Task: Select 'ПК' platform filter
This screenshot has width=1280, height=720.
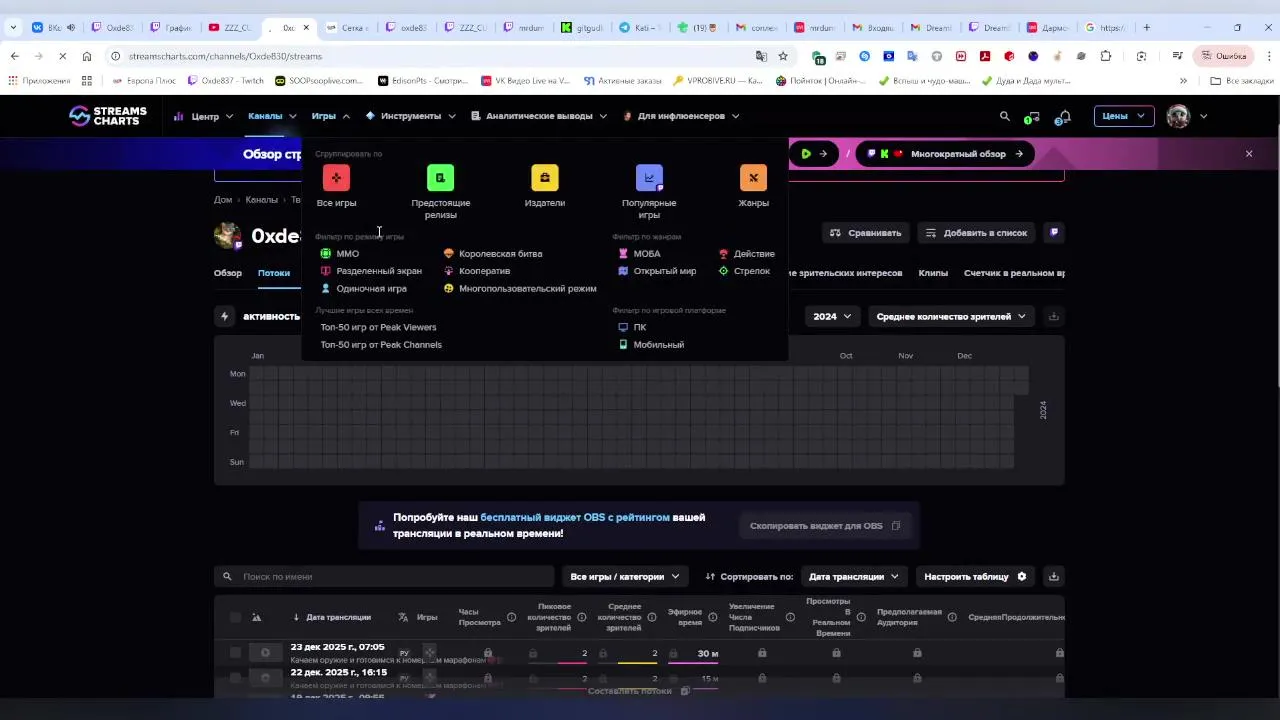Action: click(x=632, y=327)
